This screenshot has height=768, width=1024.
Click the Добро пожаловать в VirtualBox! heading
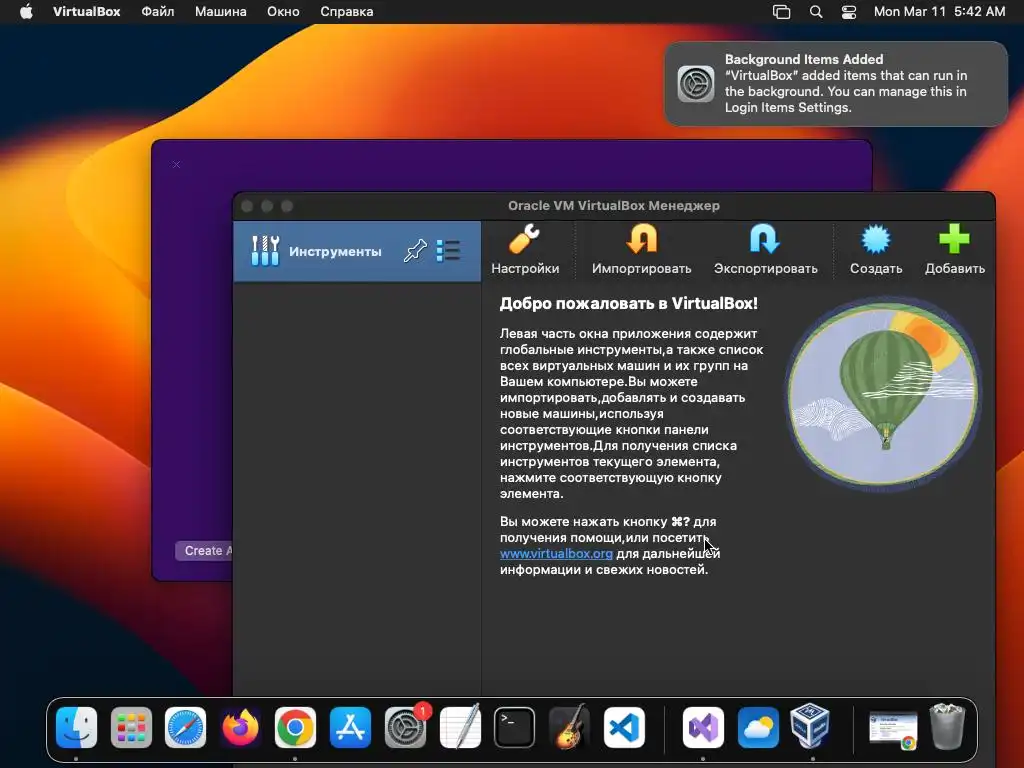pos(628,304)
